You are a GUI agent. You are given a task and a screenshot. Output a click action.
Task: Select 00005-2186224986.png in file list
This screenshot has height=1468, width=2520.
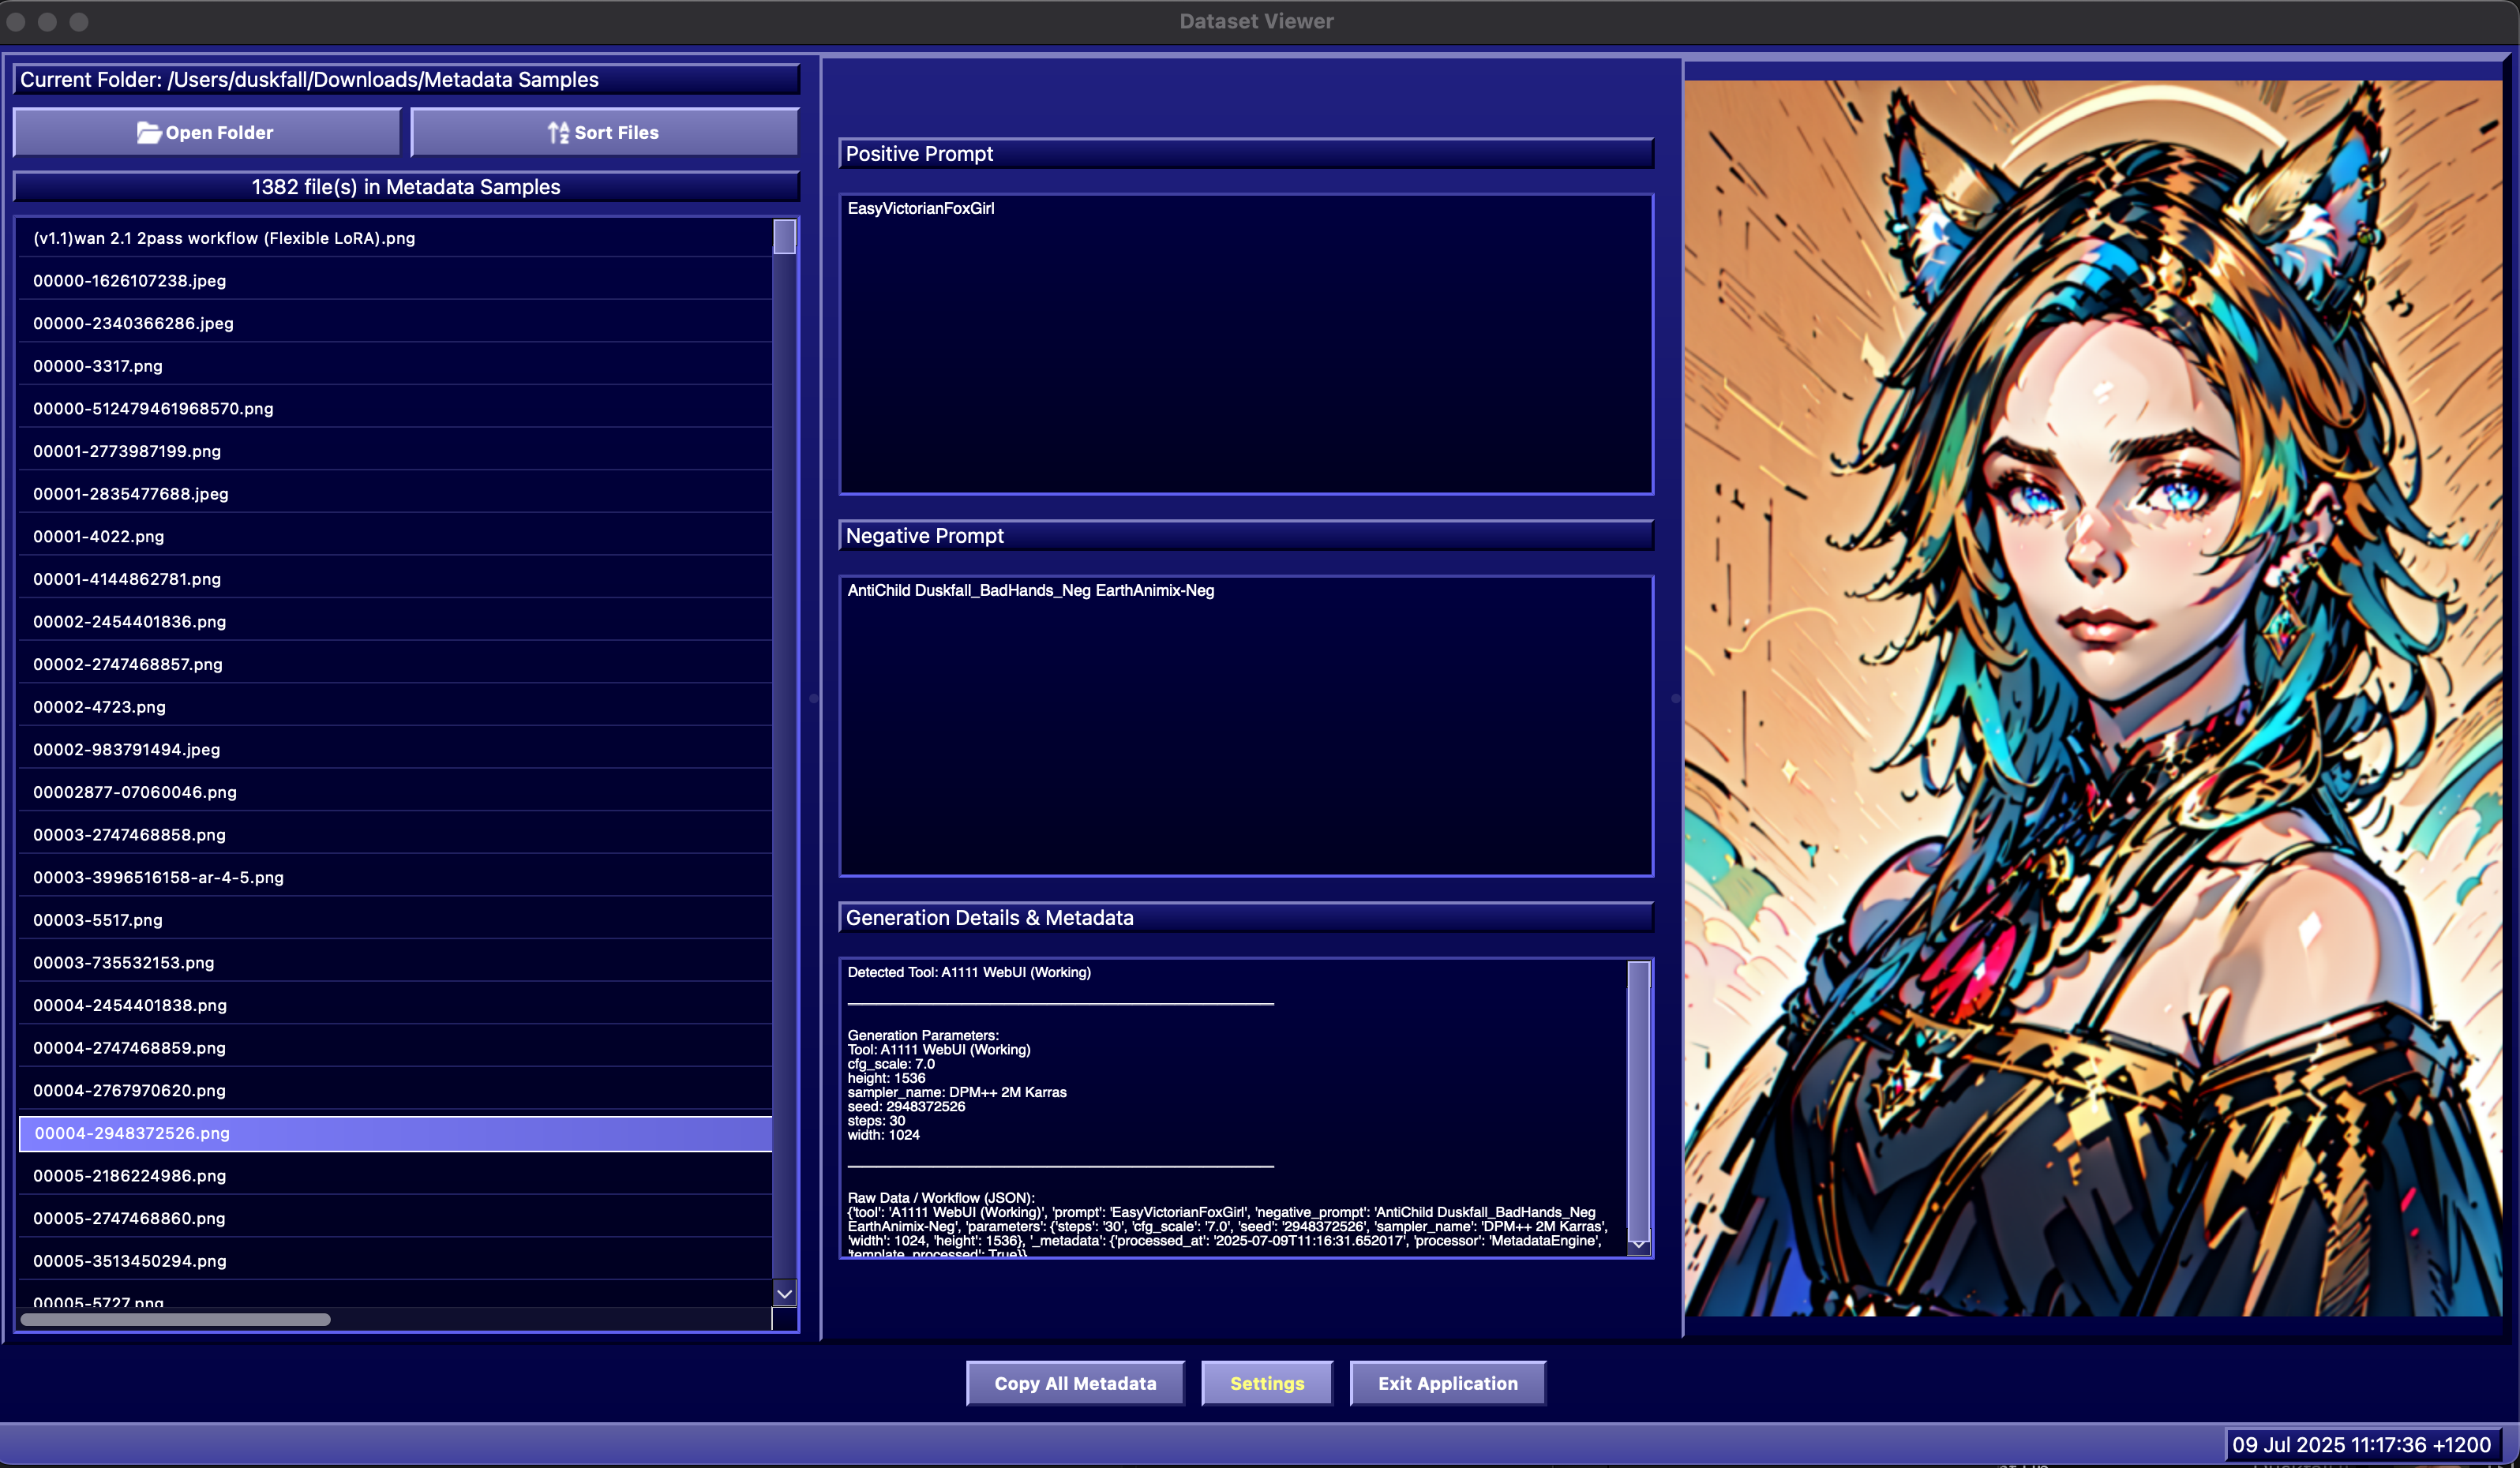(130, 1175)
